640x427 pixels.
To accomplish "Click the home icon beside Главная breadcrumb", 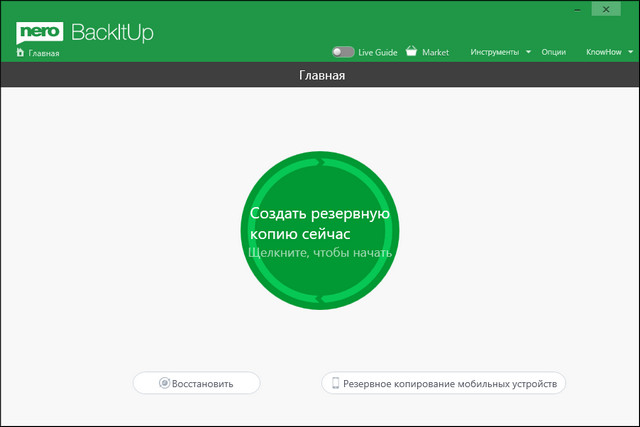I will (19, 52).
